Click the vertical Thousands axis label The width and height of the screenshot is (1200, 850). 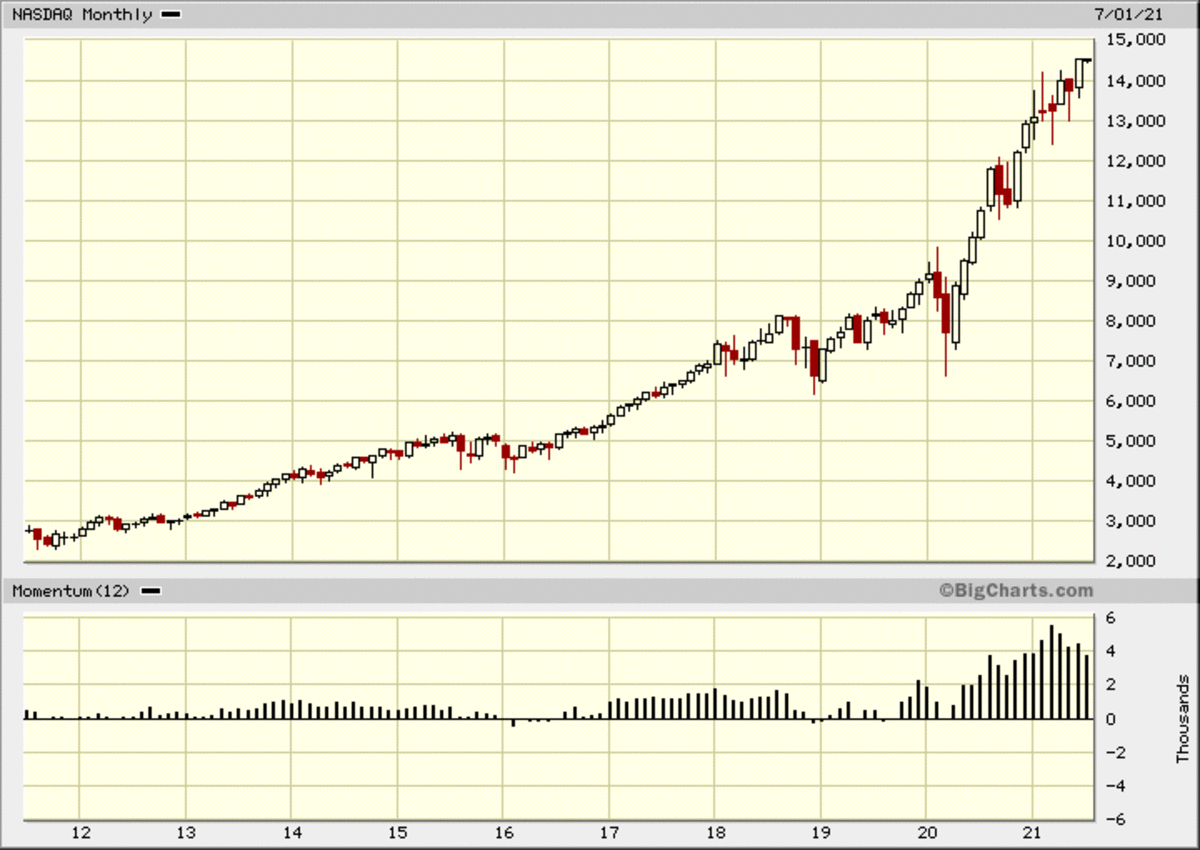1183,719
